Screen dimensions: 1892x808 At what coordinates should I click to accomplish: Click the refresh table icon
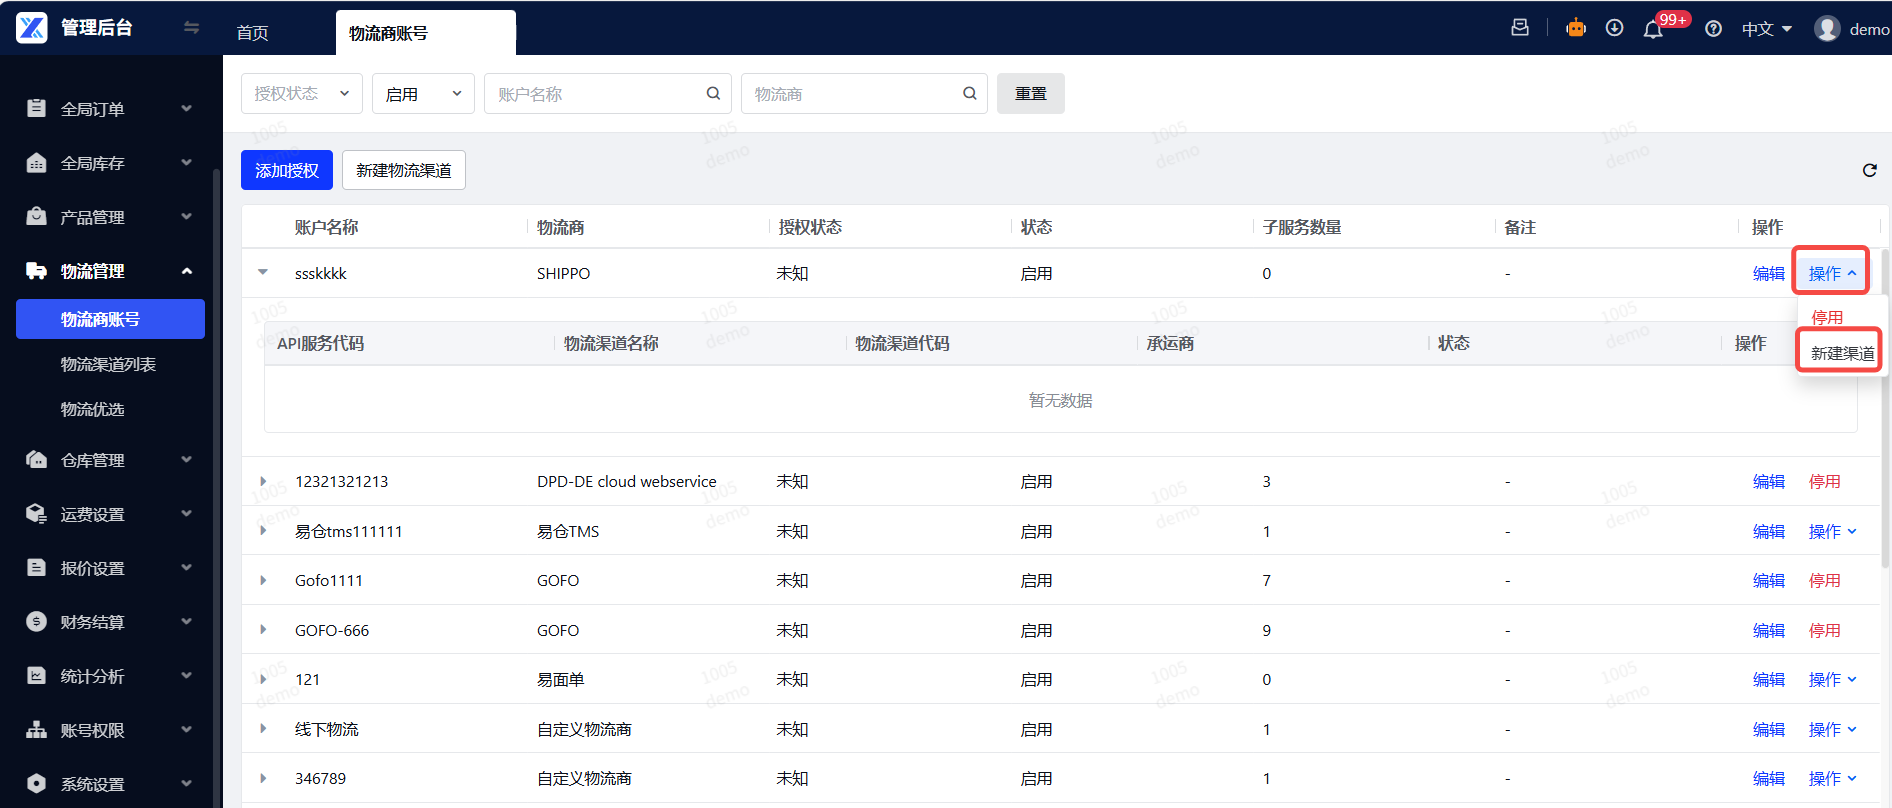pyautogui.click(x=1869, y=170)
